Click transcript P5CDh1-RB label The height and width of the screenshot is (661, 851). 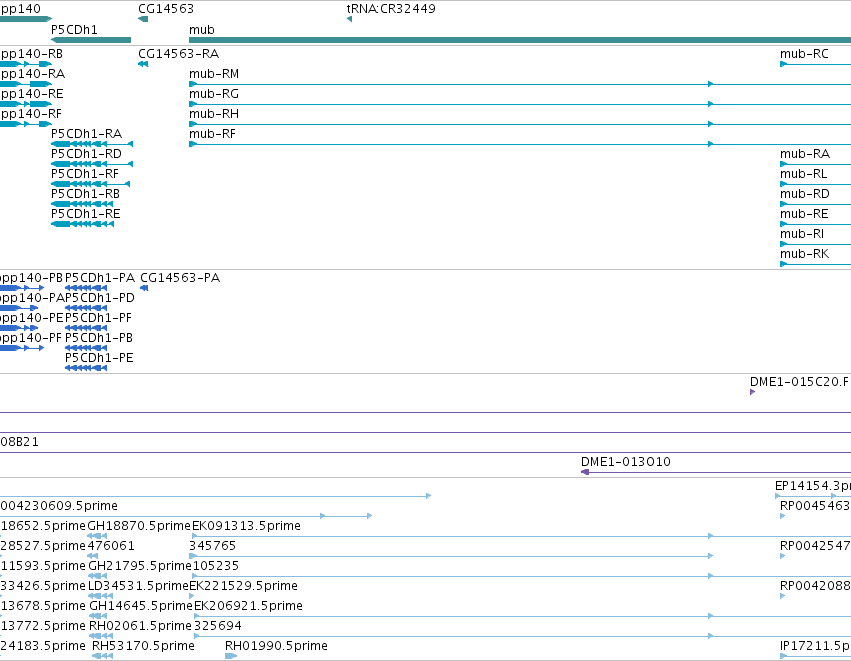pyautogui.click(x=86, y=194)
